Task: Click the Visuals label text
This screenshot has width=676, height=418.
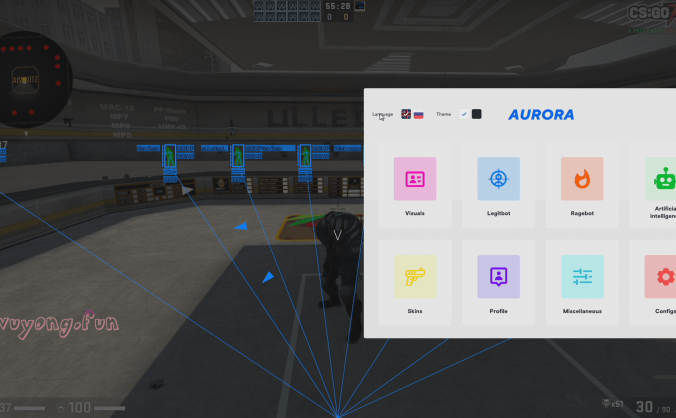Action: coord(415,213)
